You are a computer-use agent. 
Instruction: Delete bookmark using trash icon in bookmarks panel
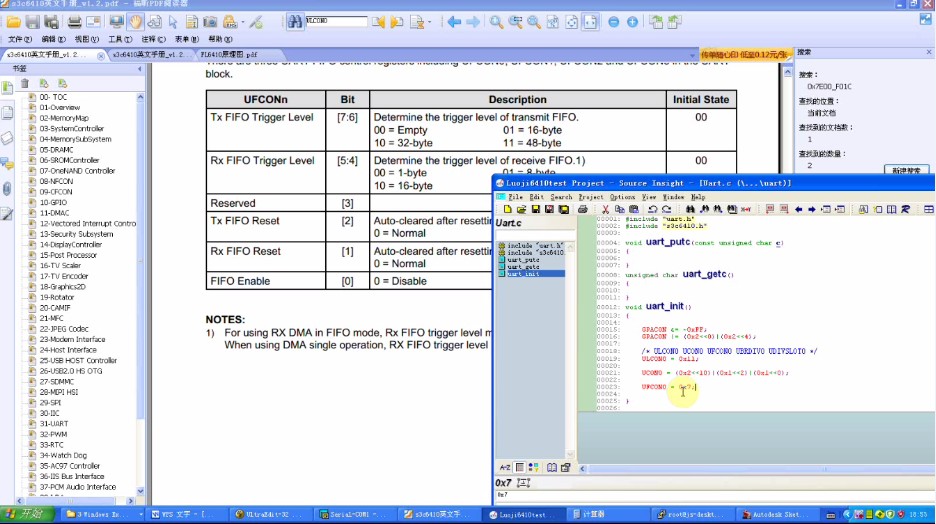(x=25, y=84)
